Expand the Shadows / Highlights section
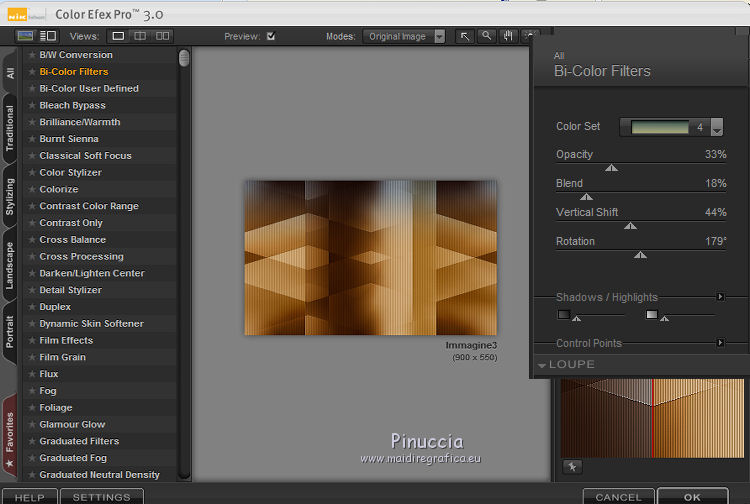Image resolution: width=750 pixels, height=504 pixels. click(x=720, y=297)
